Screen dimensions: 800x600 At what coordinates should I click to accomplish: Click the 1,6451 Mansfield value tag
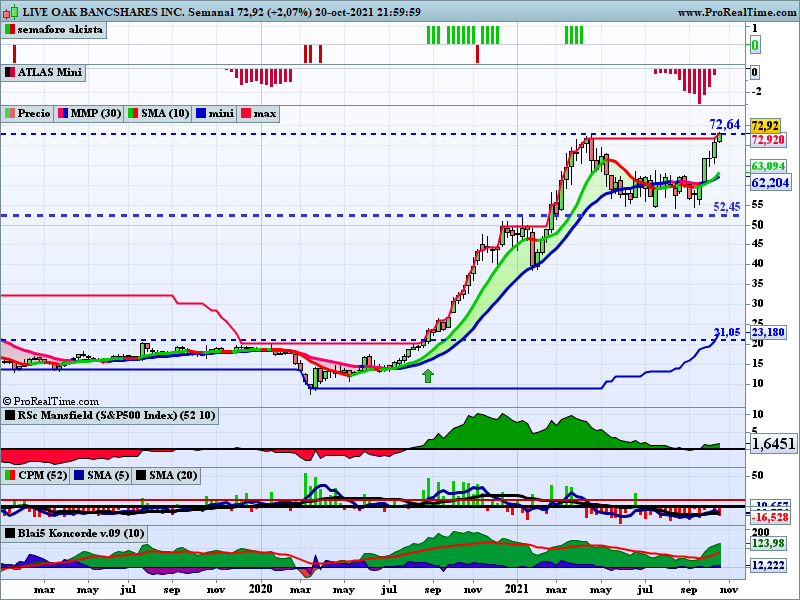773,443
